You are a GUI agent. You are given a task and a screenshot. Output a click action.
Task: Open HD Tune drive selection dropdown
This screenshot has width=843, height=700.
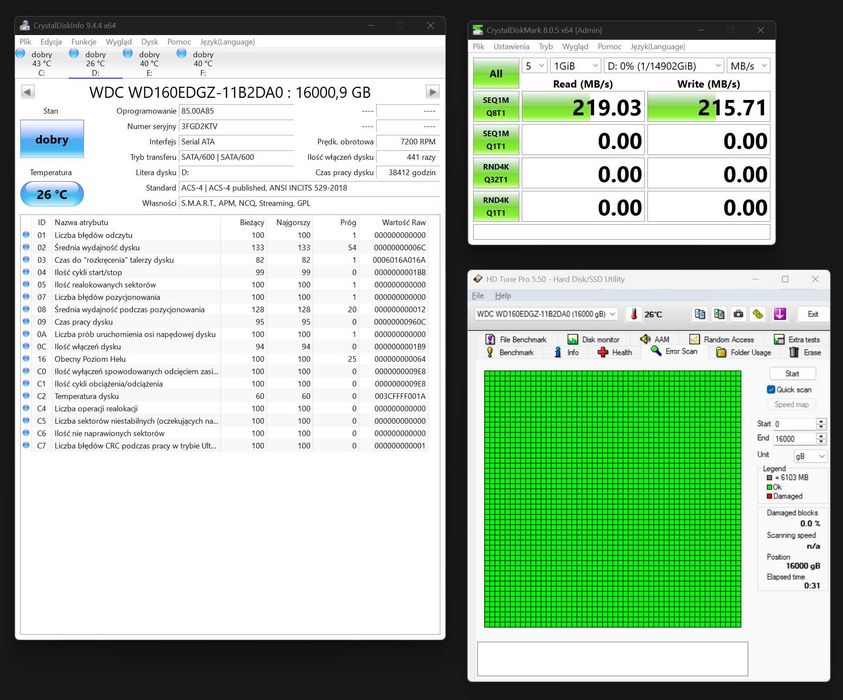546,314
